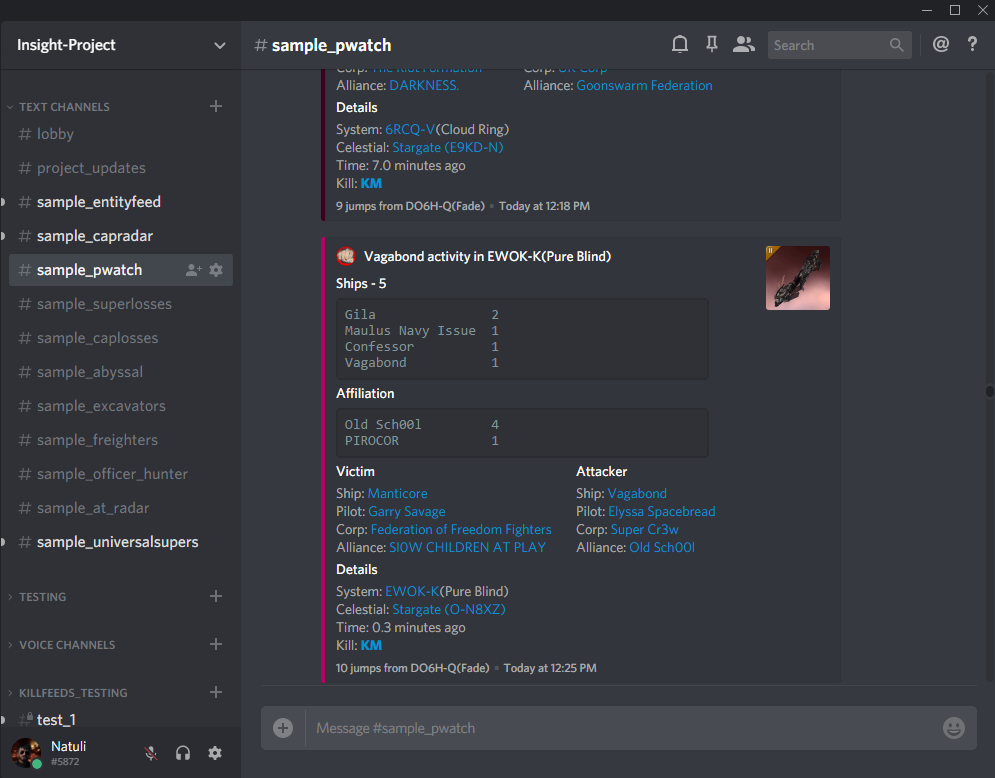Open DARKNESS. alliance link
Image resolution: width=995 pixels, height=778 pixels.
pos(424,85)
